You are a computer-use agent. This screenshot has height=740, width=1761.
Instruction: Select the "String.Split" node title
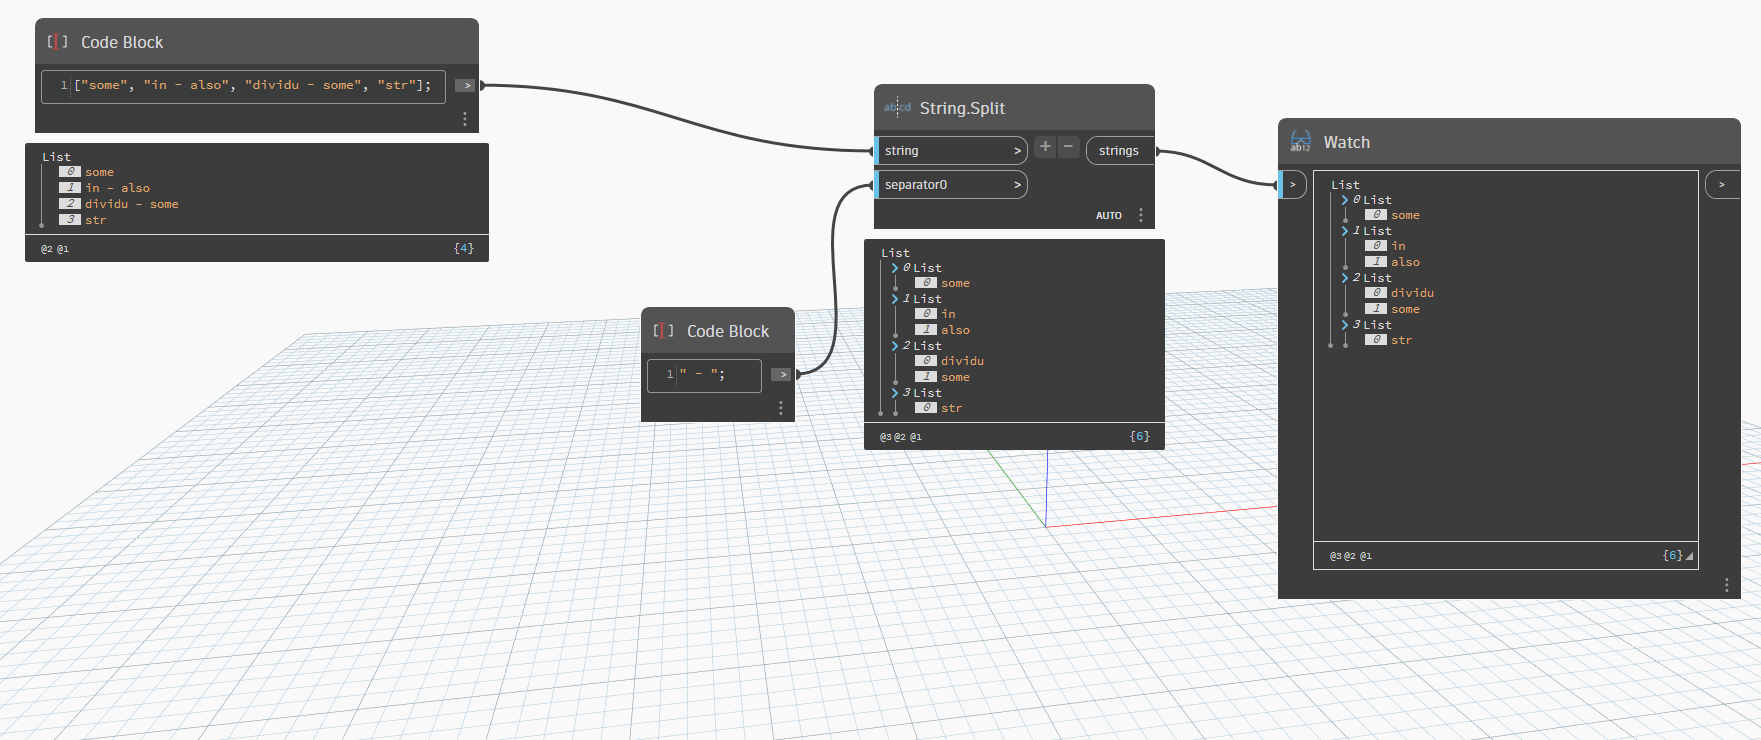click(962, 108)
